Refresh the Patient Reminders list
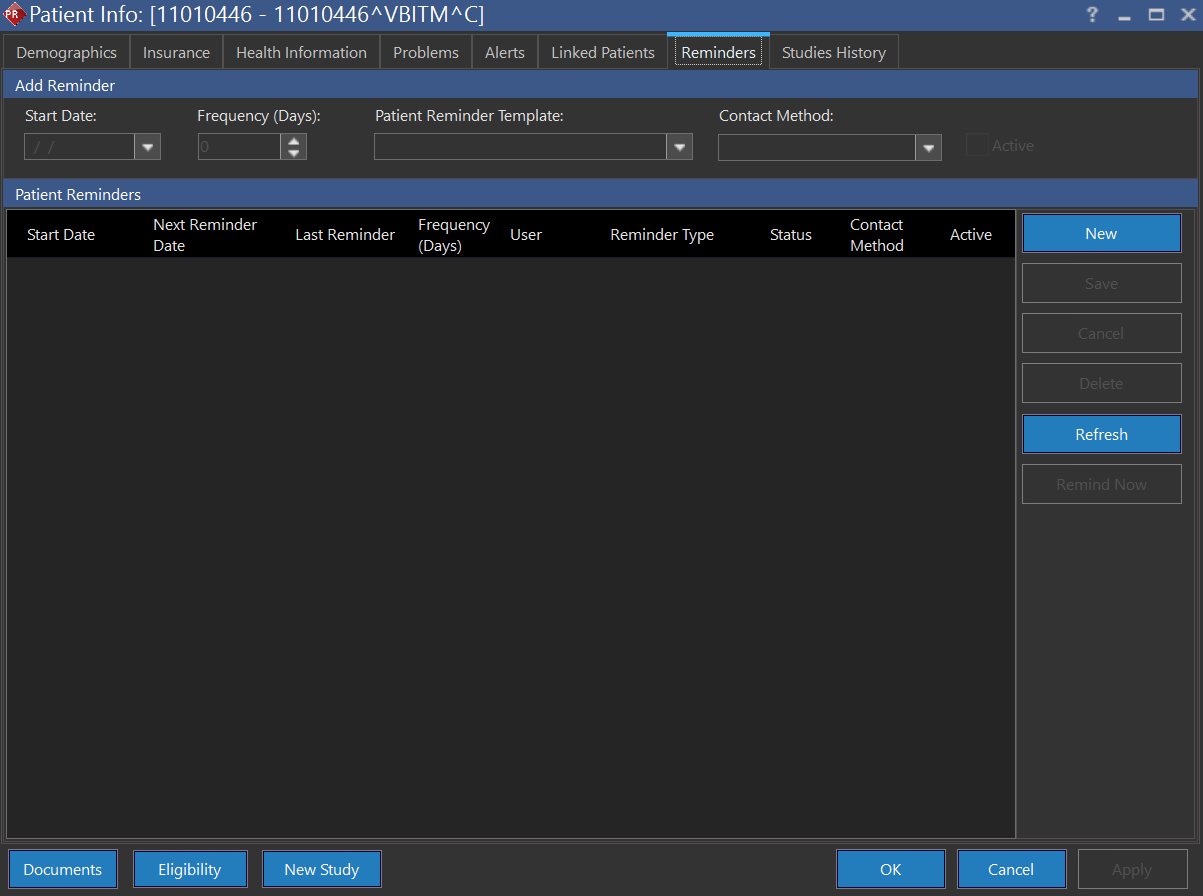 point(1101,434)
